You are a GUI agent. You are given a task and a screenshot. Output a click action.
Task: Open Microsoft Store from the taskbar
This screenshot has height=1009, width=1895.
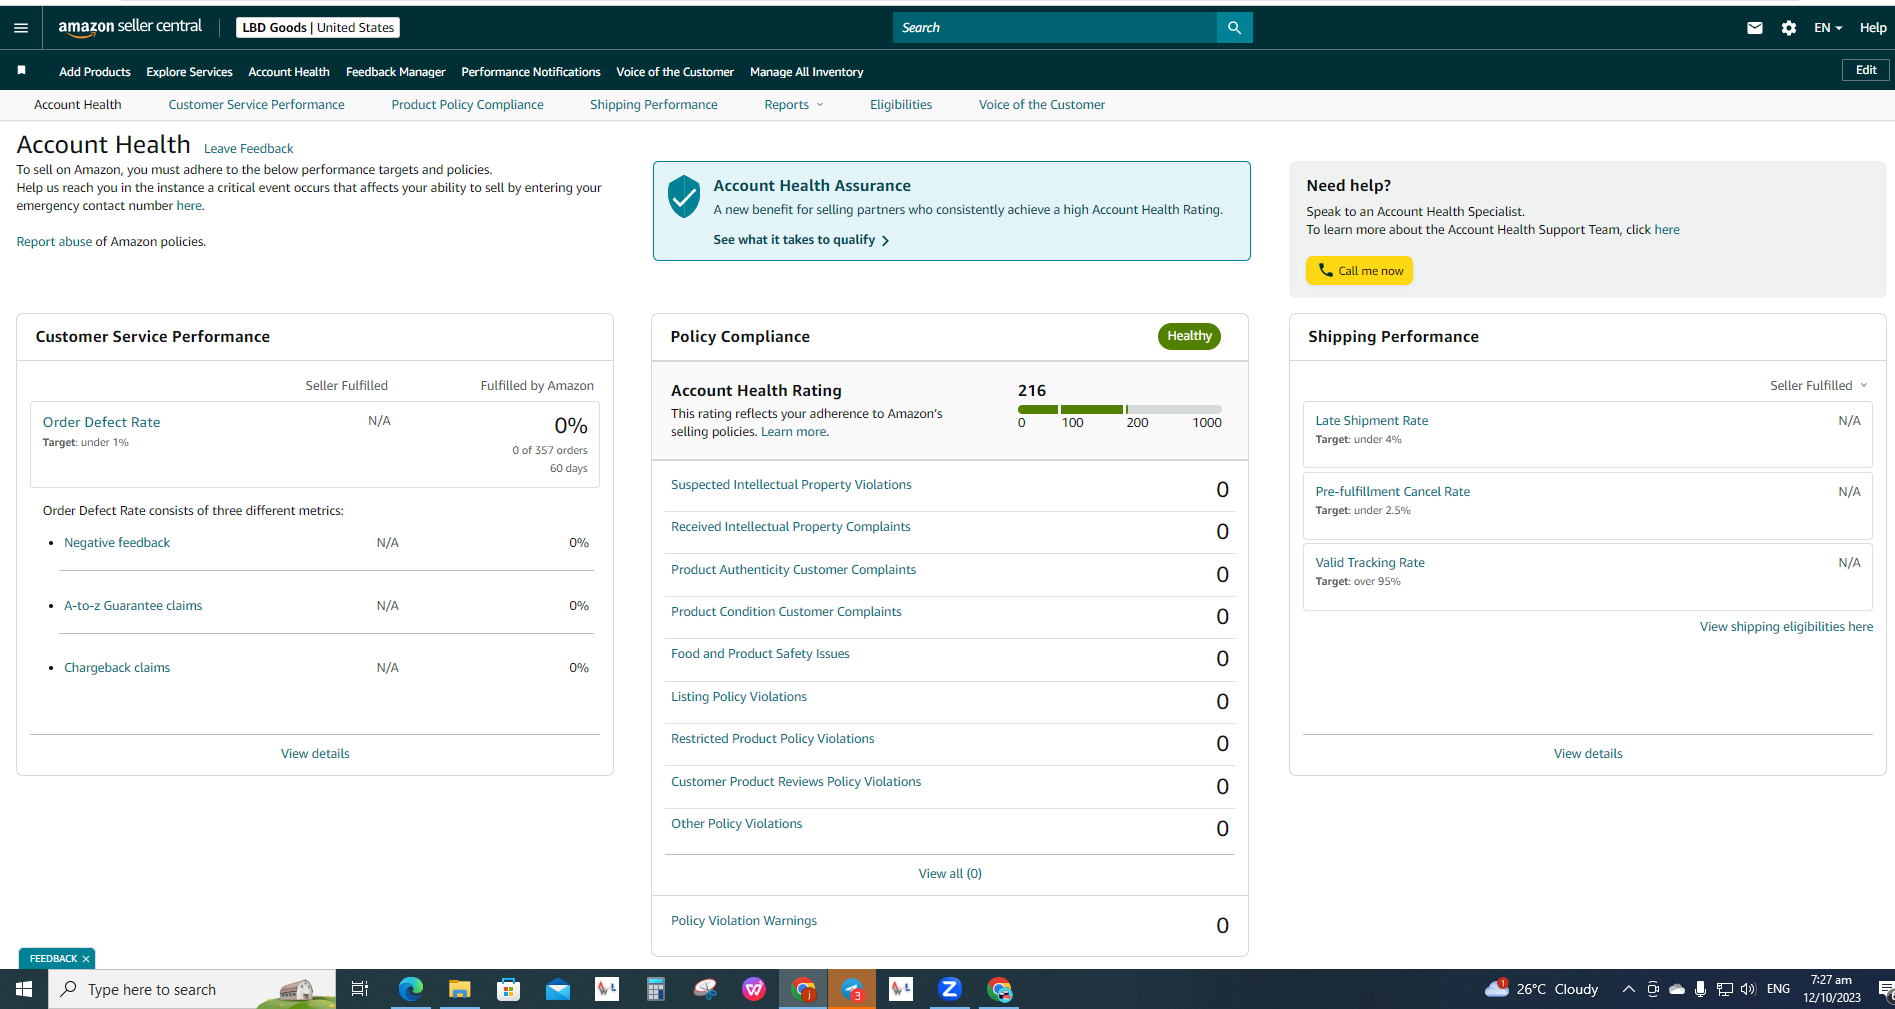pos(509,989)
